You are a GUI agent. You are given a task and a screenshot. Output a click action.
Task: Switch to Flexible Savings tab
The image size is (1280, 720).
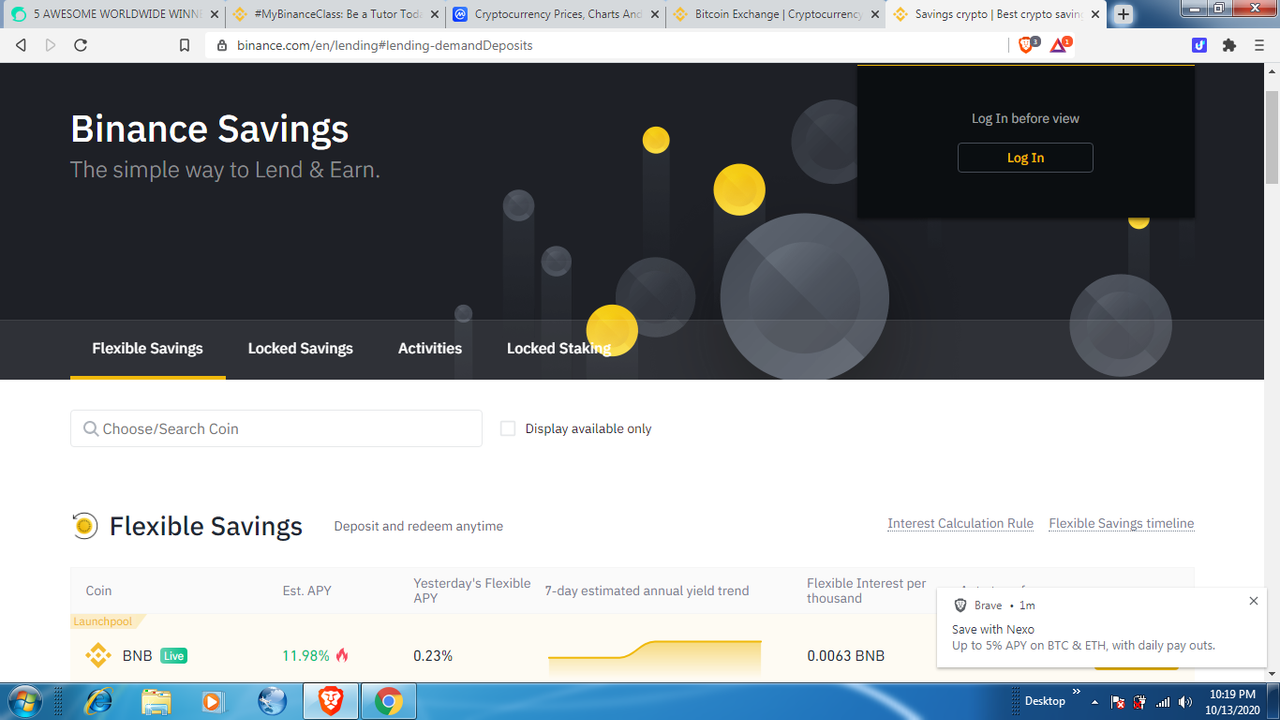point(148,349)
